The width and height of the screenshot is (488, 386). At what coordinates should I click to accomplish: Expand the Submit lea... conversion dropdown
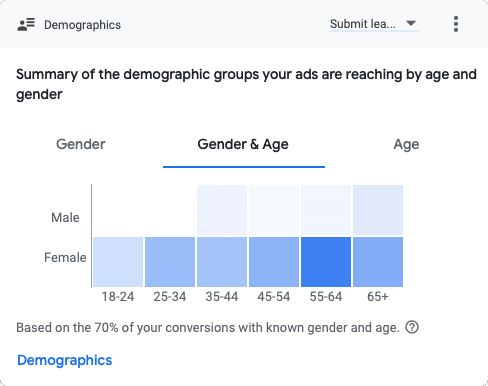click(x=375, y=24)
